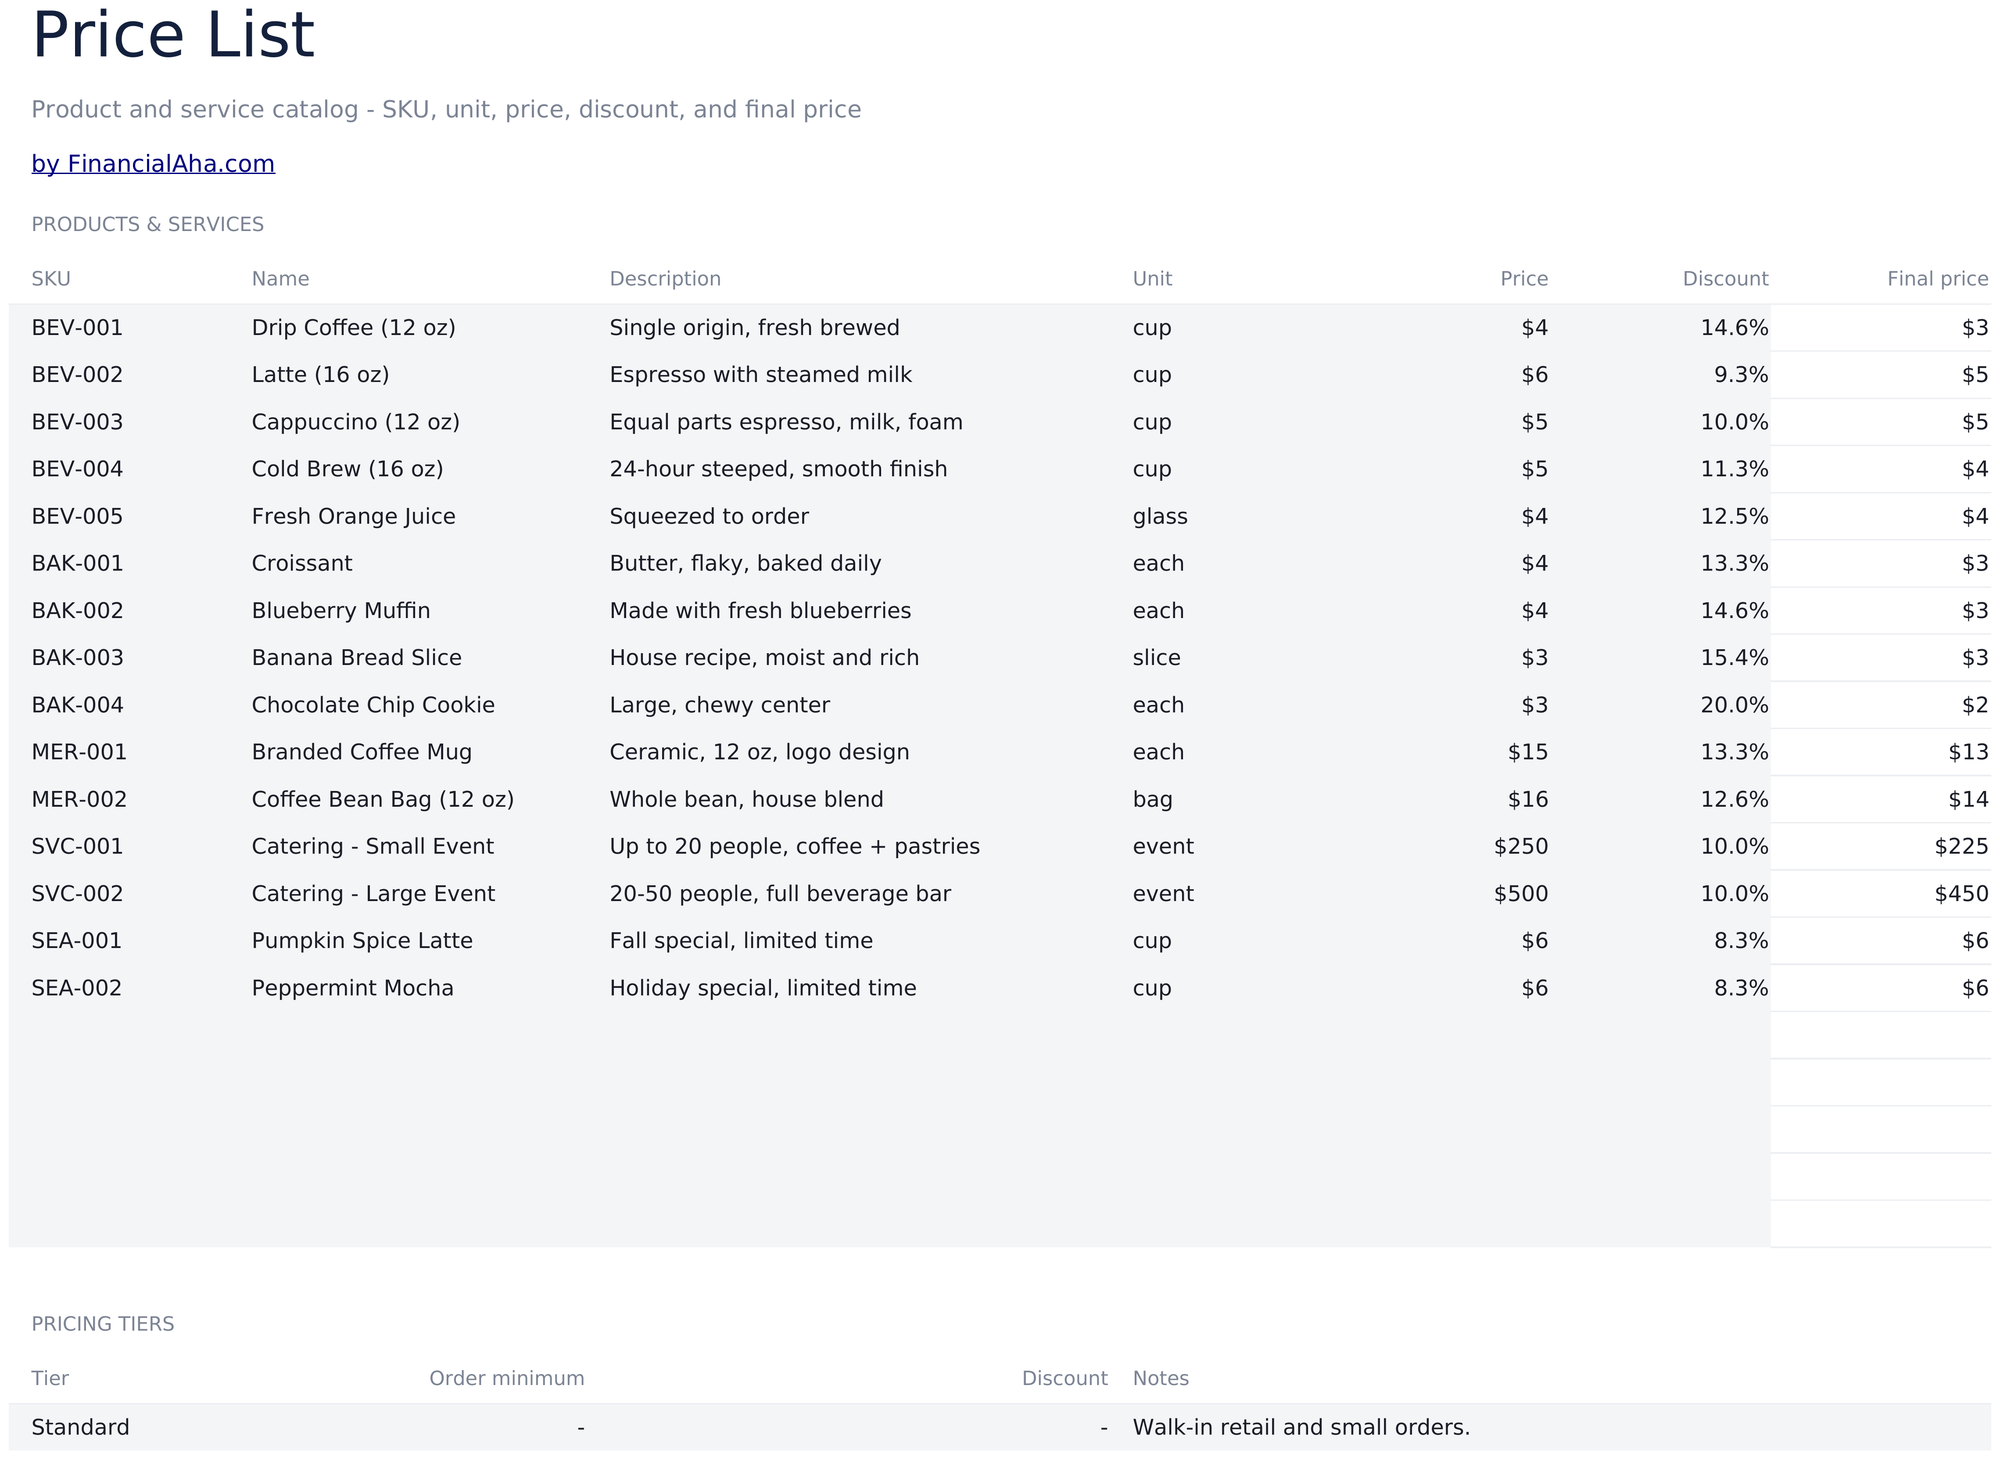Screen dimensions: 2000x1459
Task: Select 'Peppermint Mocha' name cell
Action: click(353, 989)
